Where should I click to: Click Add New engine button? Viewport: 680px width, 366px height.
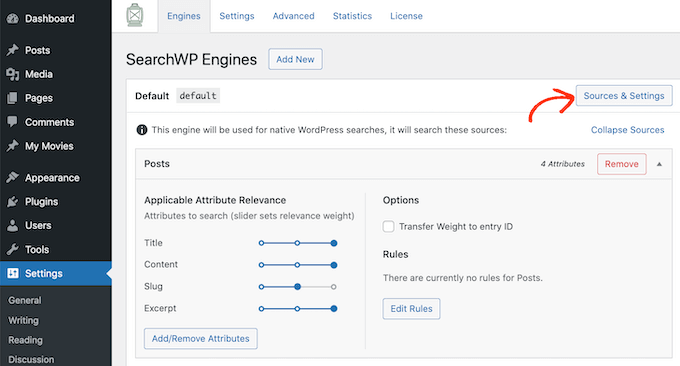click(x=295, y=59)
